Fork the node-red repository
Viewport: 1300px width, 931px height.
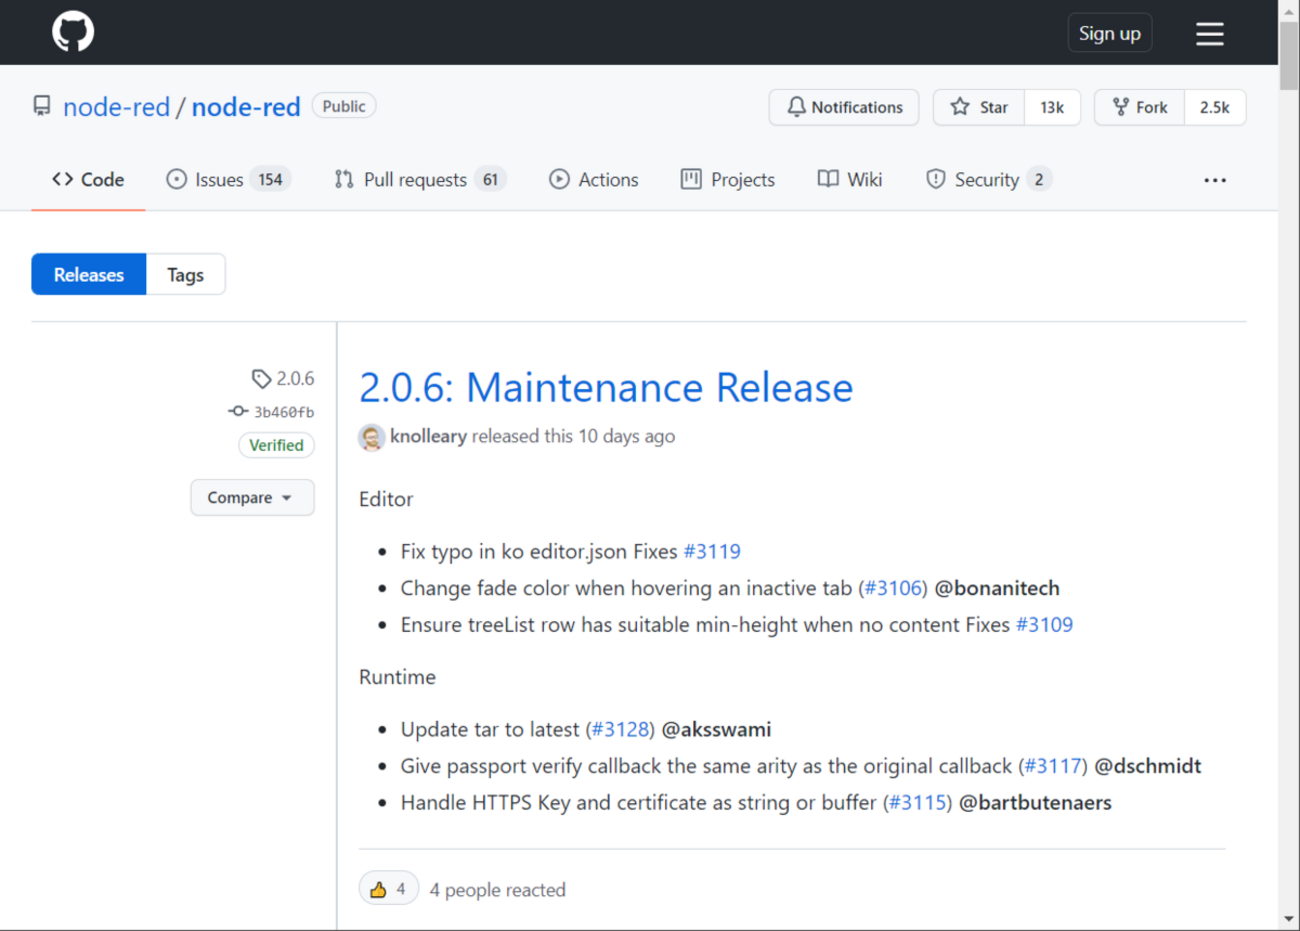click(1140, 107)
